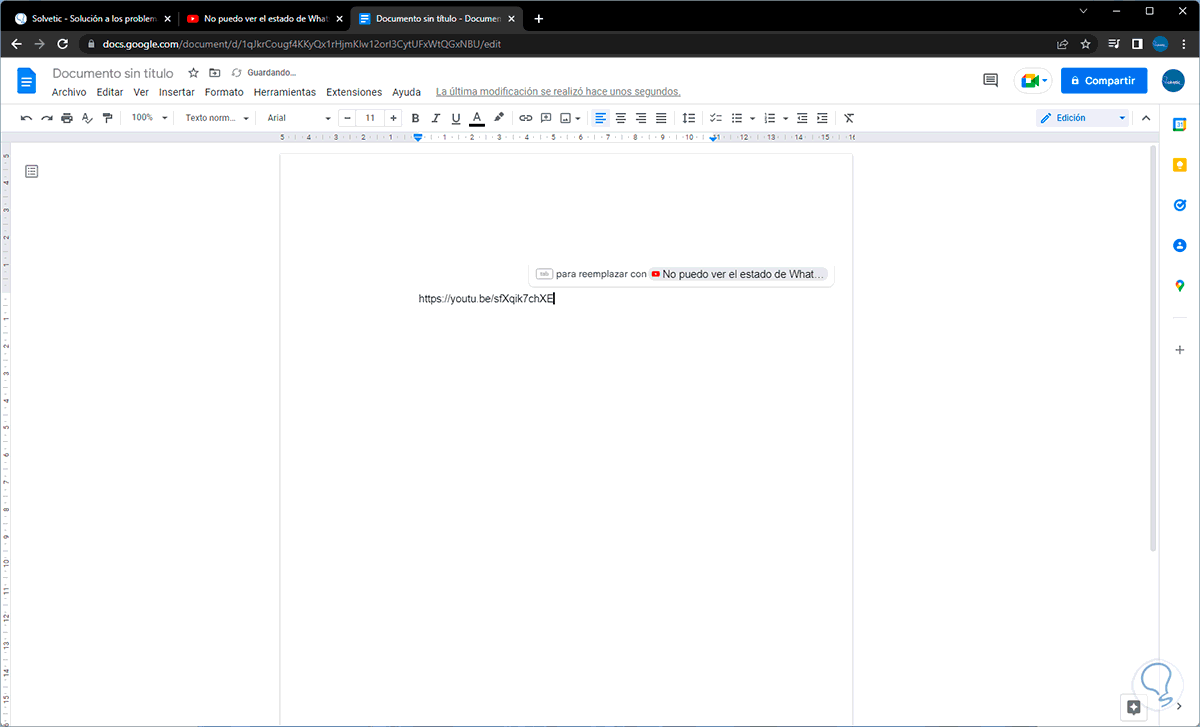This screenshot has height=727, width=1200.
Task: Click the move-to-folder icon next to title
Action: (x=214, y=73)
